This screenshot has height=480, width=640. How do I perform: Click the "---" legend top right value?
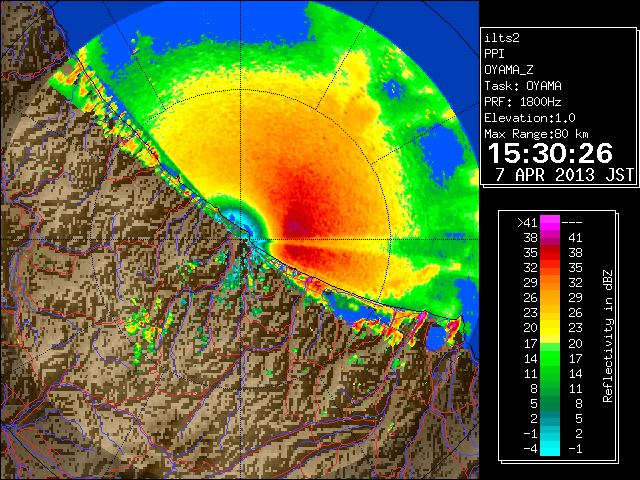tap(572, 223)
